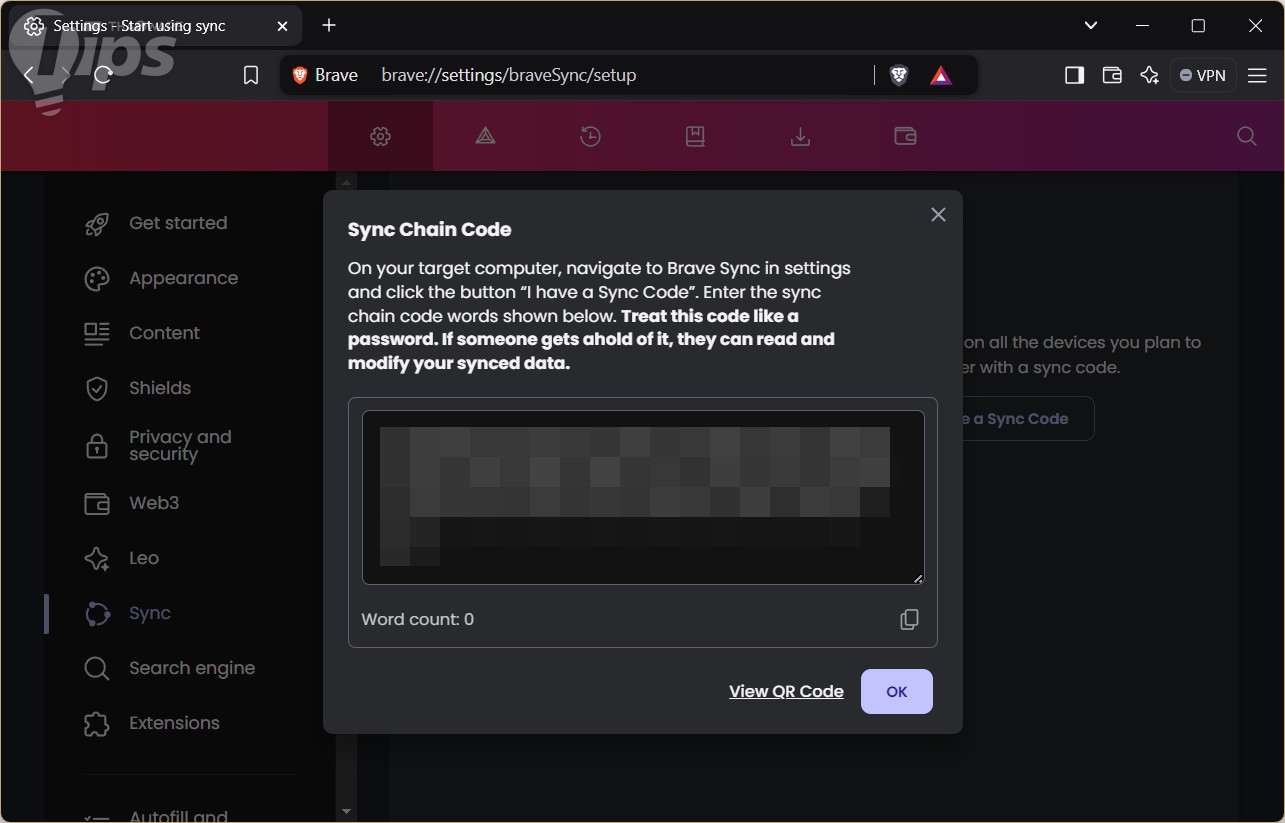Viewport: 1285px width, 823px height.
Task: Open the Brave hamburger menu
Action: coord(1257,75)
